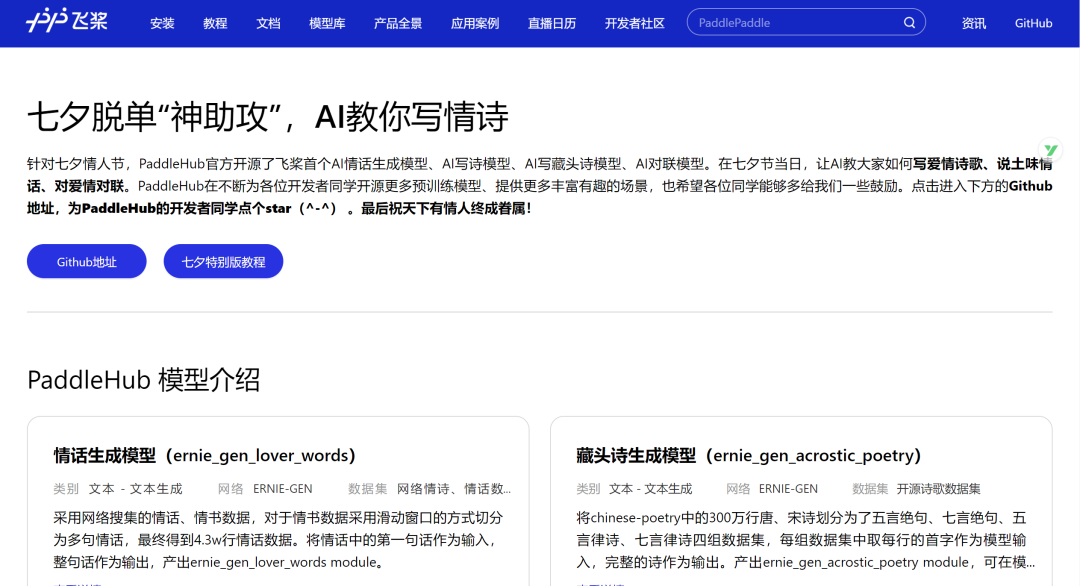Click the 情话生成模型 description paragraph
The image size is (1080, 586).
click(278, 540)
